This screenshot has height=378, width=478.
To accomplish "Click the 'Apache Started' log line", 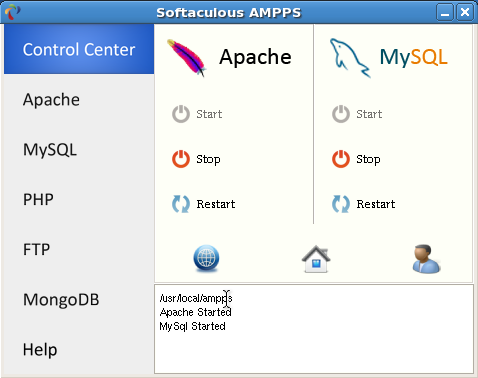I will click(x=196, y=312).
